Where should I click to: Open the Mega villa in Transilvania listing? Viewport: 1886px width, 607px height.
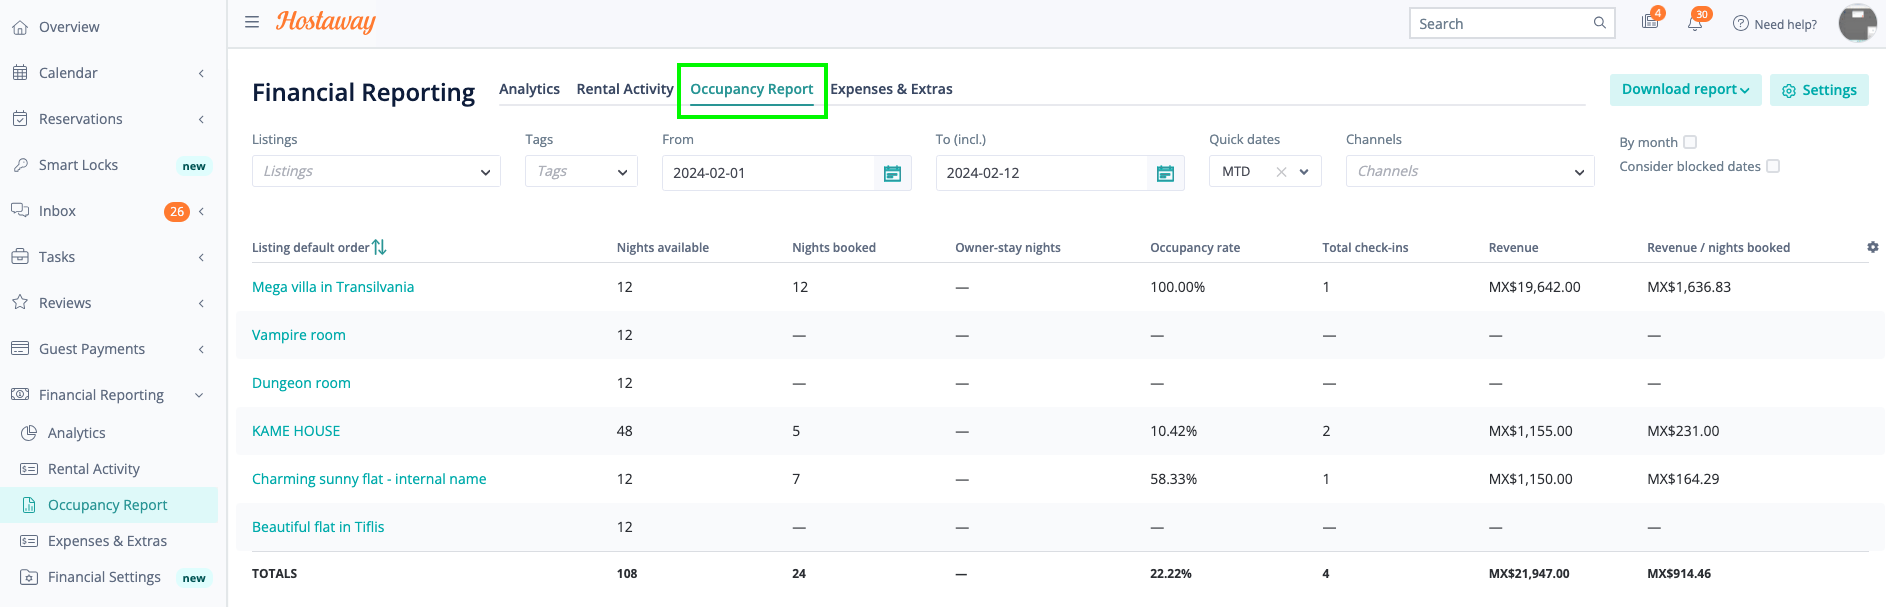[x=333, y=287]
